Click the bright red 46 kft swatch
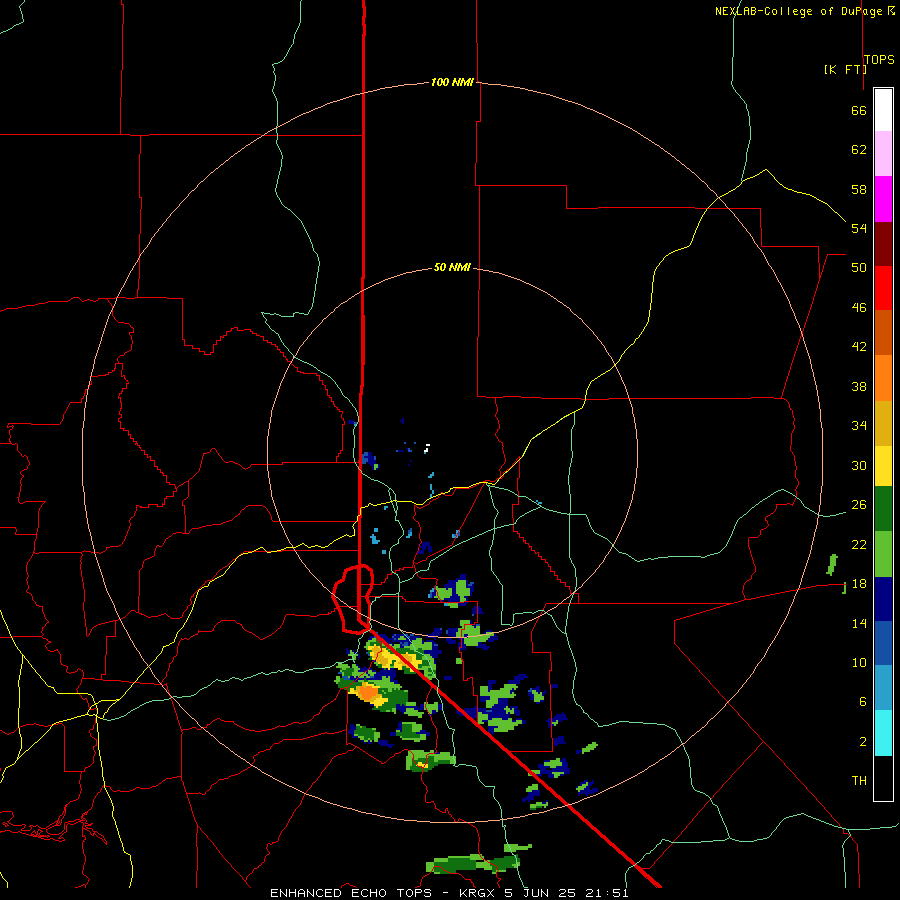Screen dimensions: 900x900 tap(883, 288)
